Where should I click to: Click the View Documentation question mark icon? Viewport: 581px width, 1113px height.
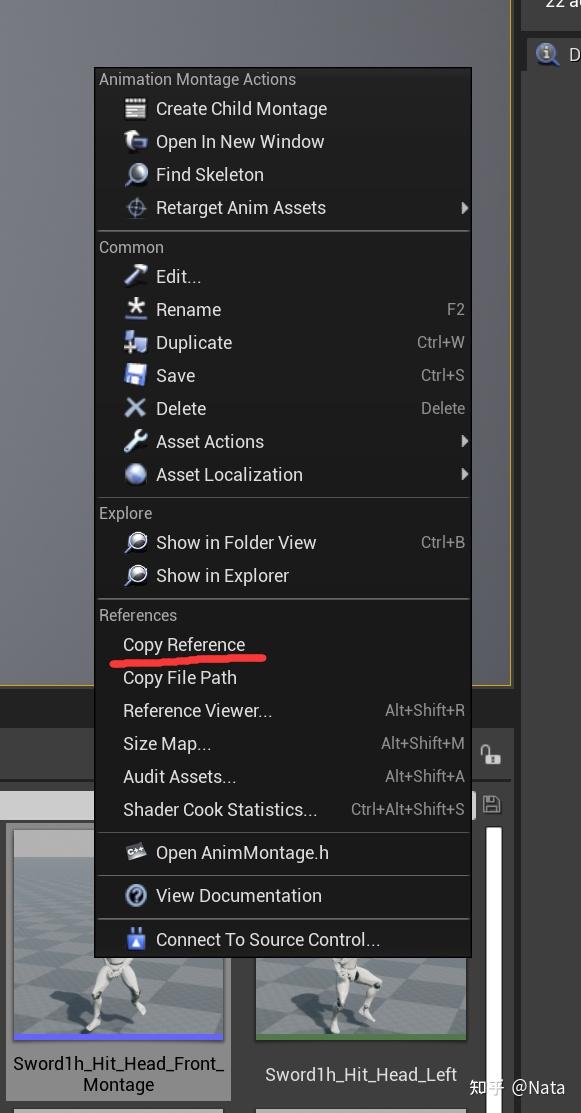136,896
